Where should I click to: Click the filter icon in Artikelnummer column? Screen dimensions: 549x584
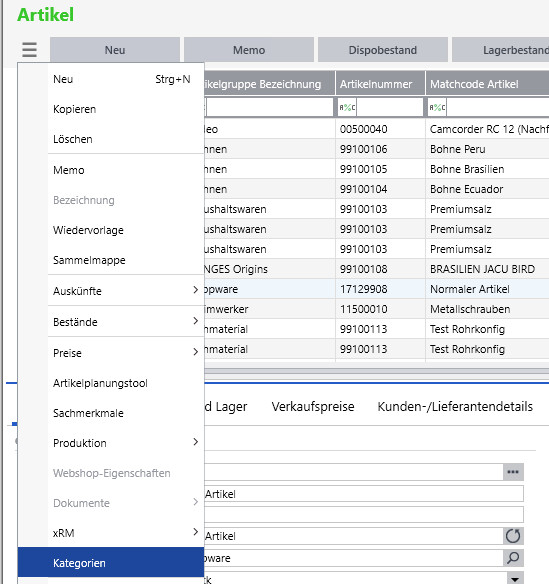coord(347,108)
